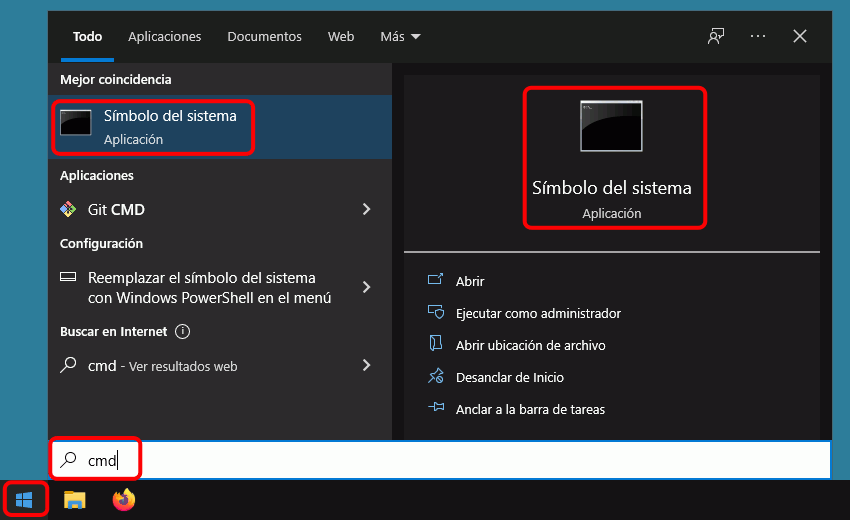This screenshot has height=520, width=850.
Task: Choose Ejecutar como administrador
Action: [x=538, y=313]
